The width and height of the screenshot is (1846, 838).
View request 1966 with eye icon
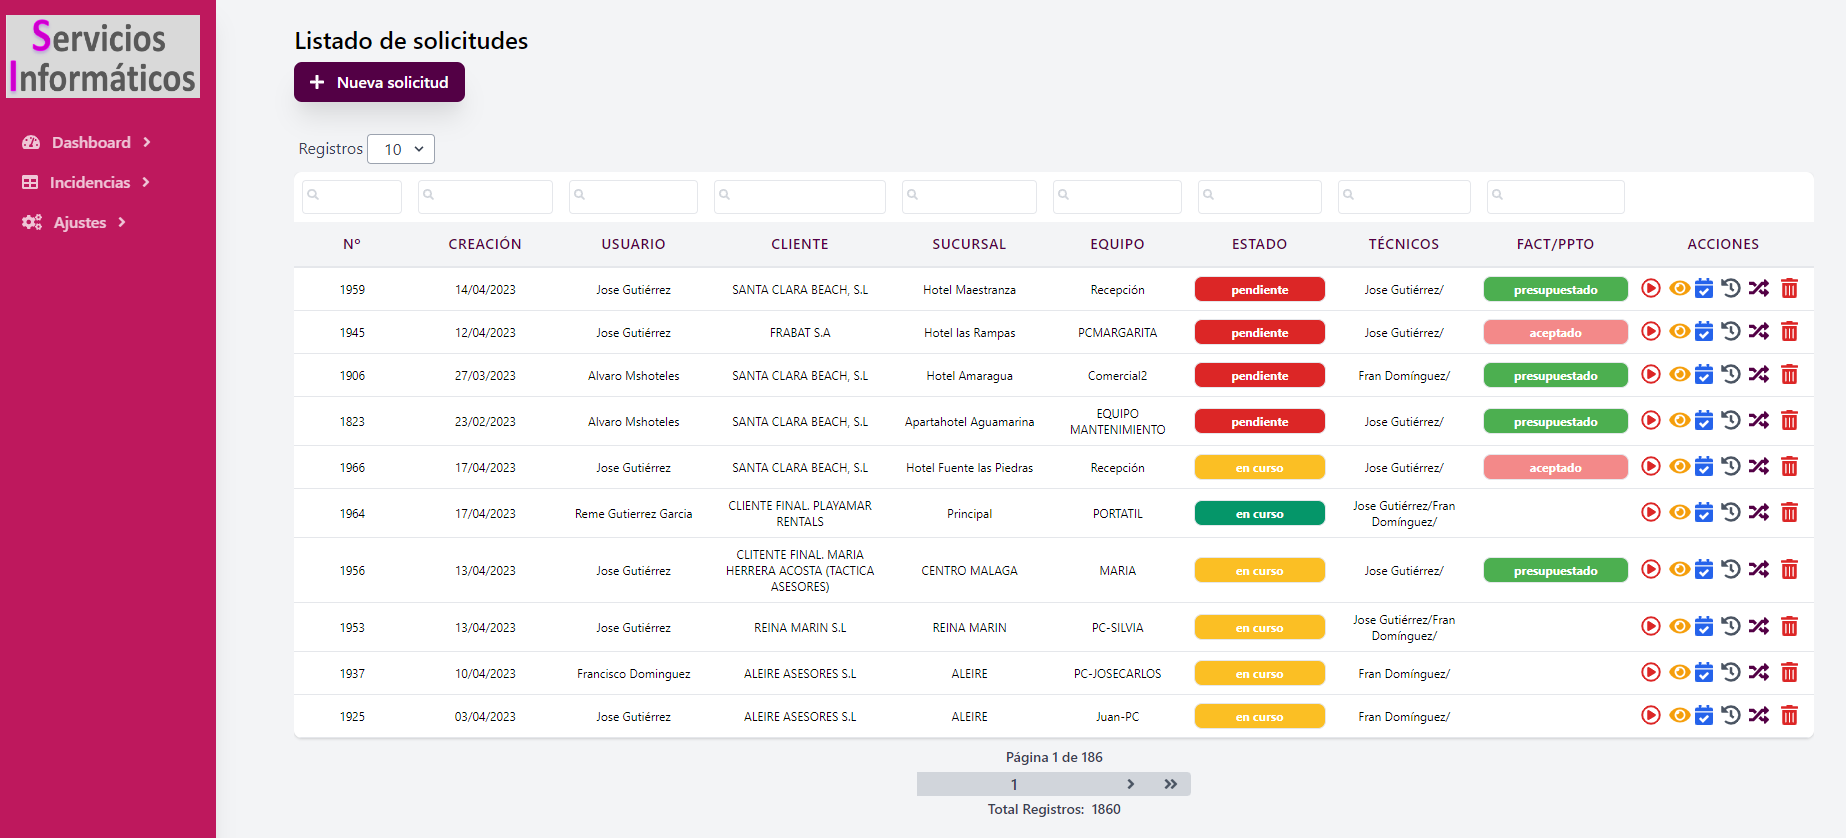click(1680, 467)
